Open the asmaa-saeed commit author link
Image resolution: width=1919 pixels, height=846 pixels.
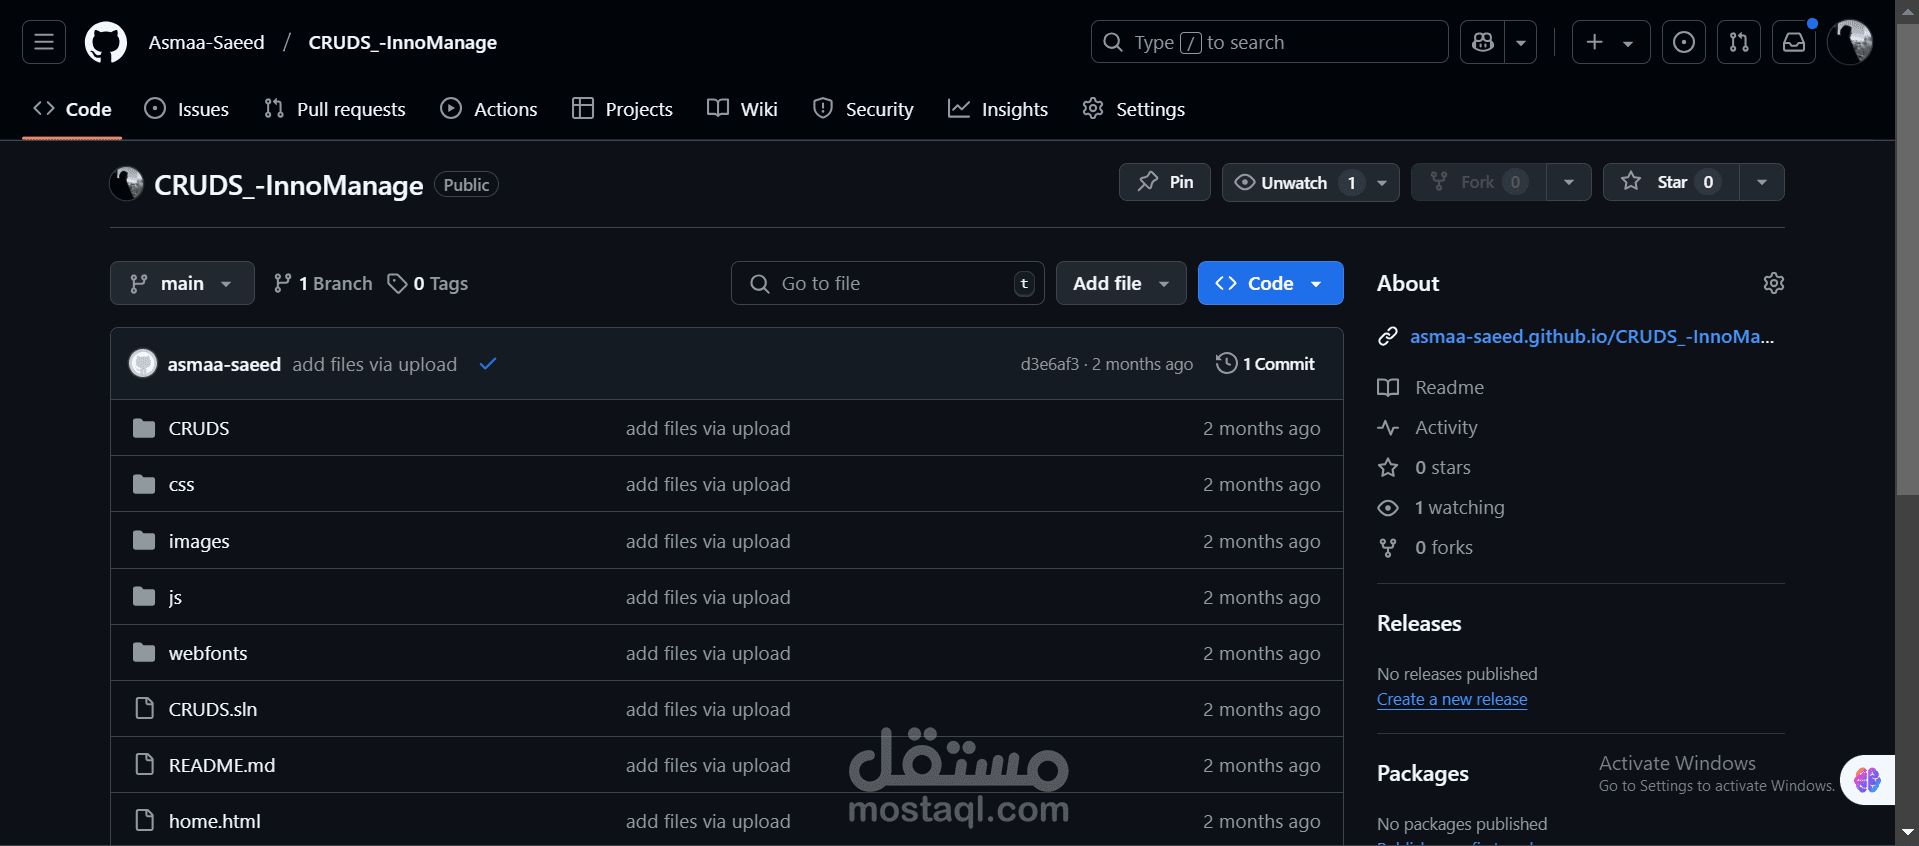click(224, 364)
